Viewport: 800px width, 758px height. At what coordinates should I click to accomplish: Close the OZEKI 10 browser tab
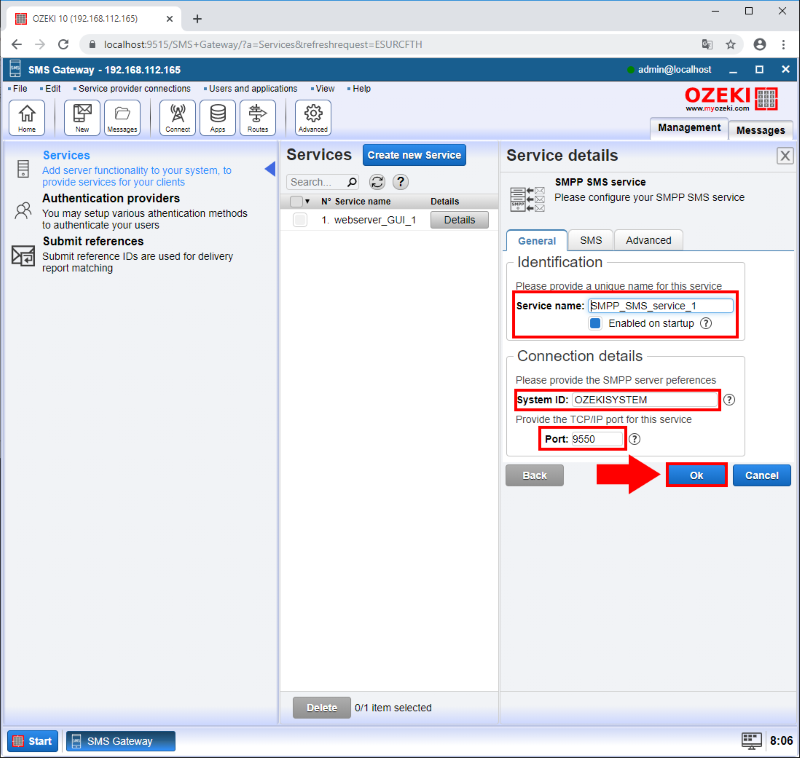click(170, 19)
